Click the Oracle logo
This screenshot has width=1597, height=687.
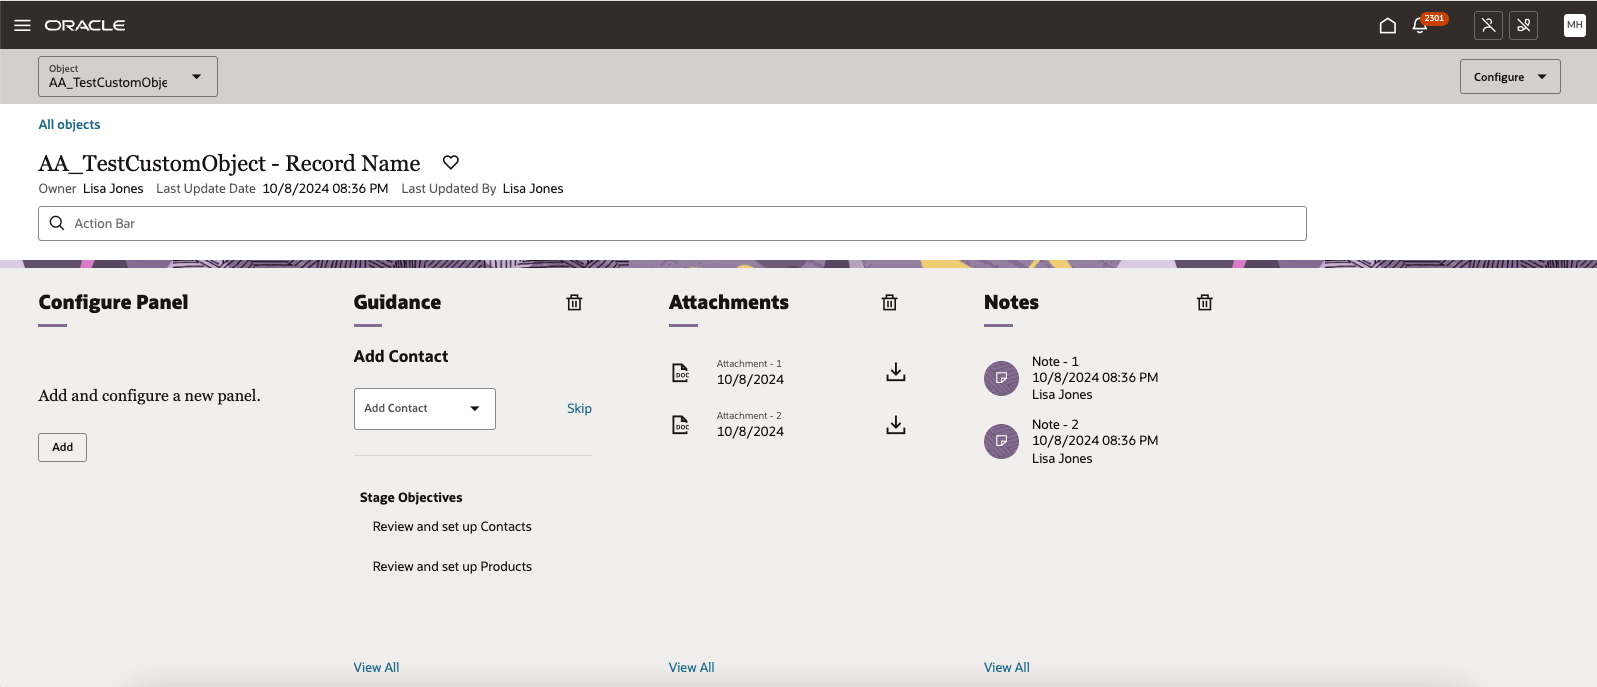pos(85,25)
